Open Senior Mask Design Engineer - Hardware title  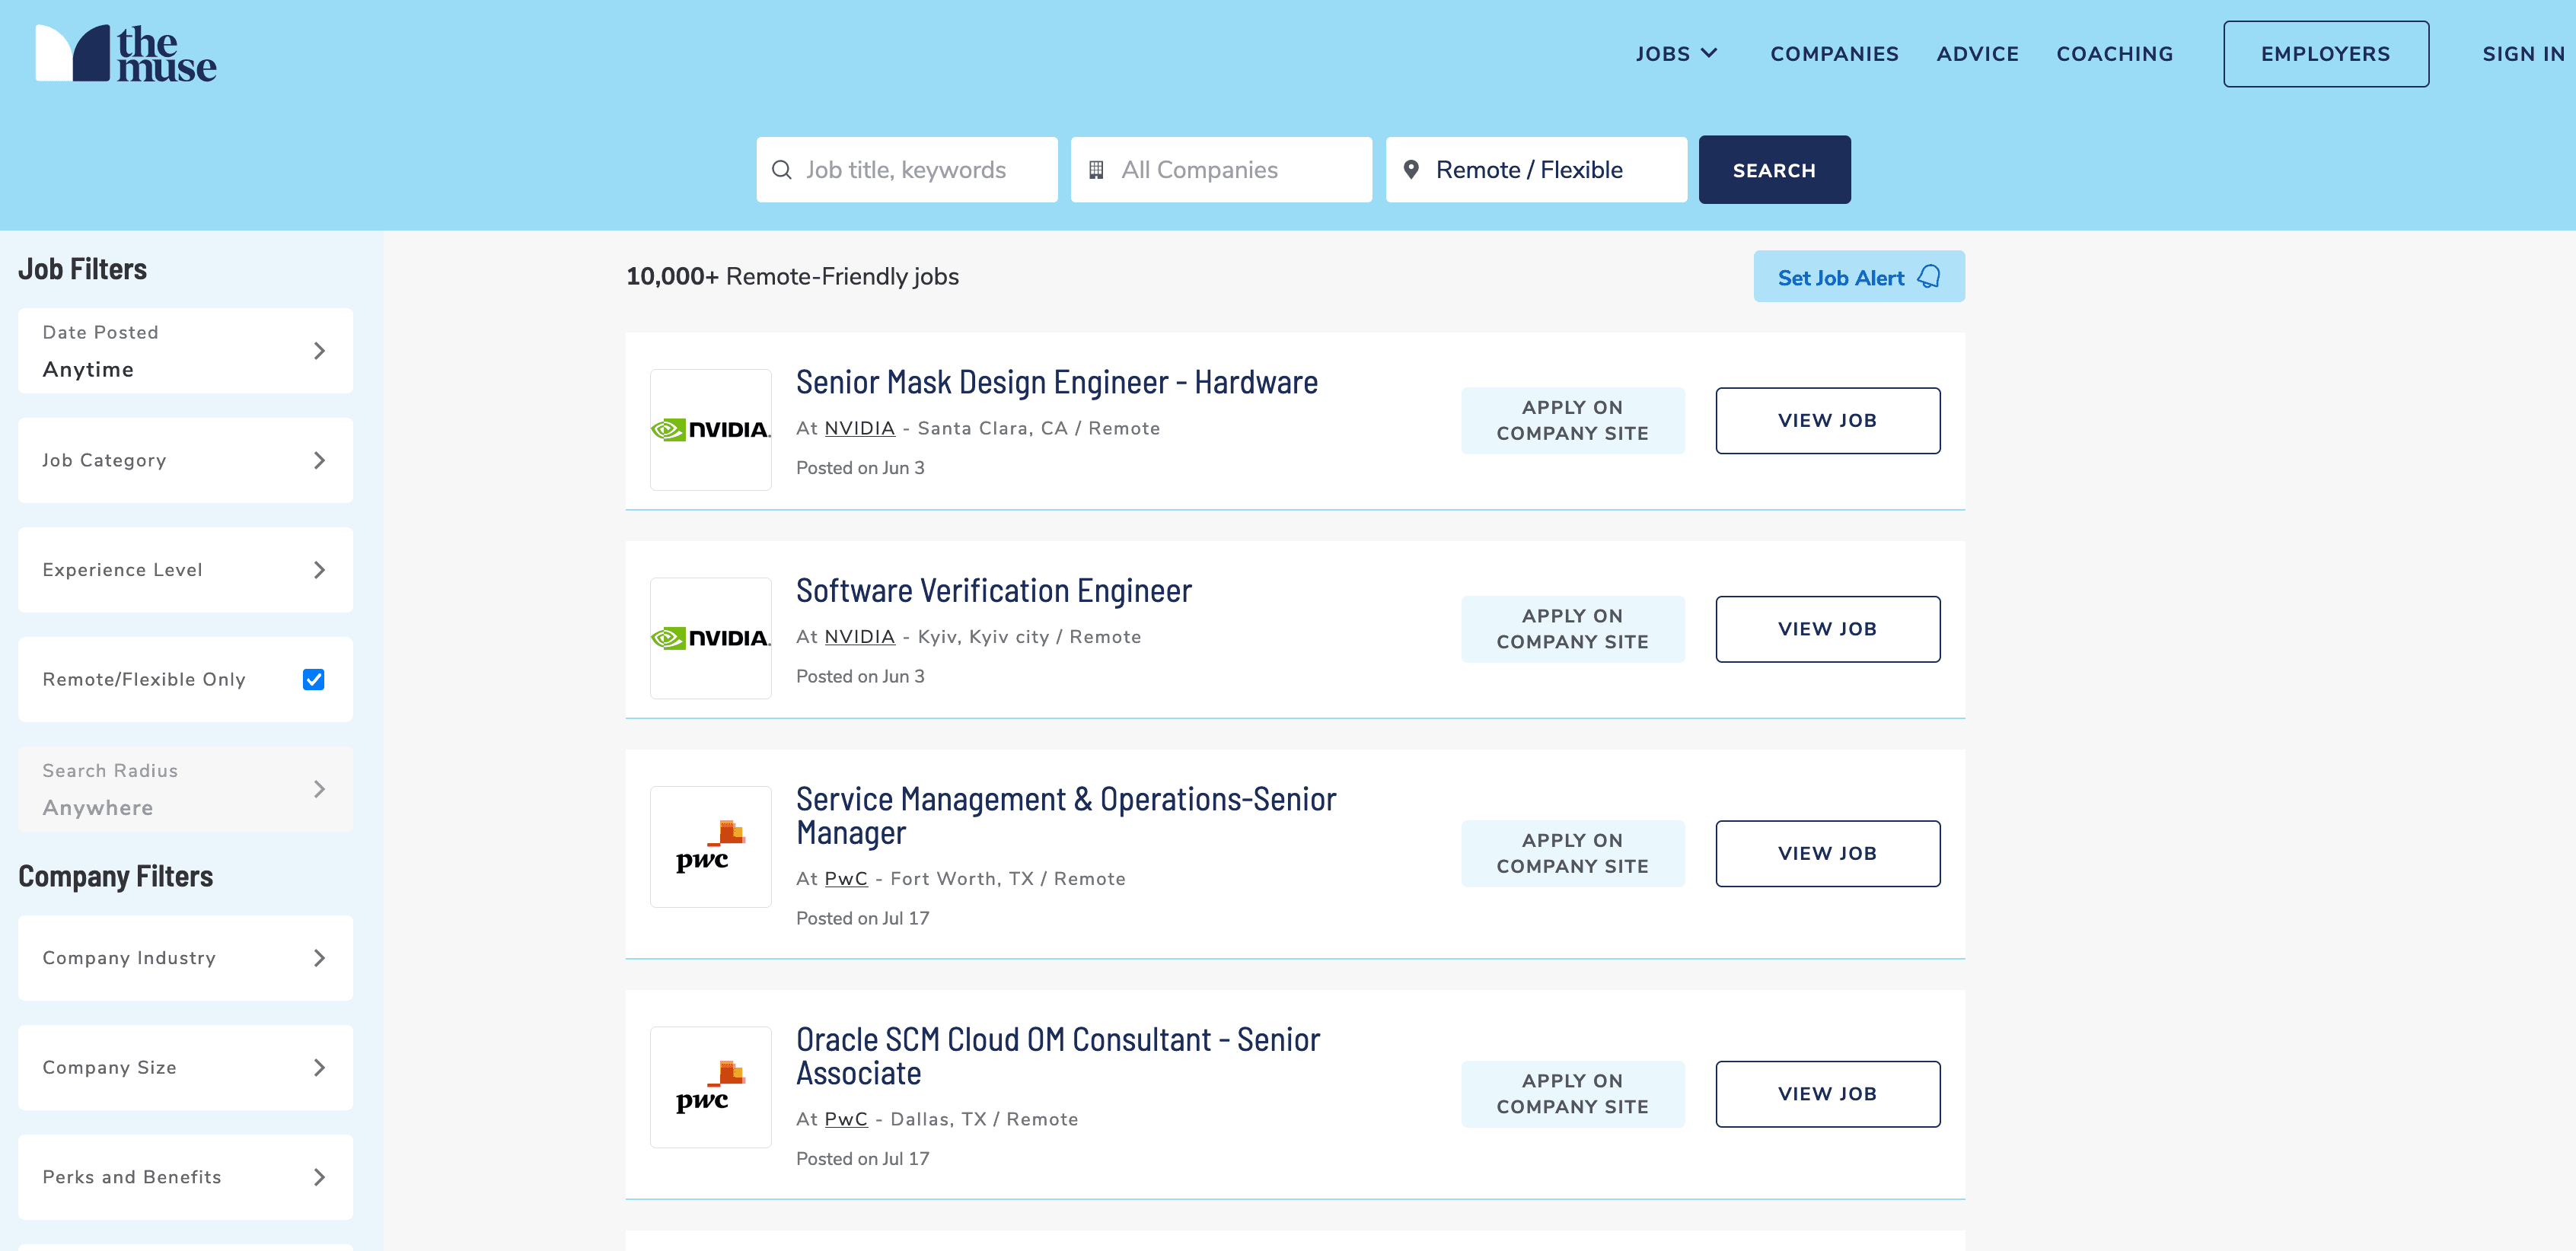(x=1056, y=383)
